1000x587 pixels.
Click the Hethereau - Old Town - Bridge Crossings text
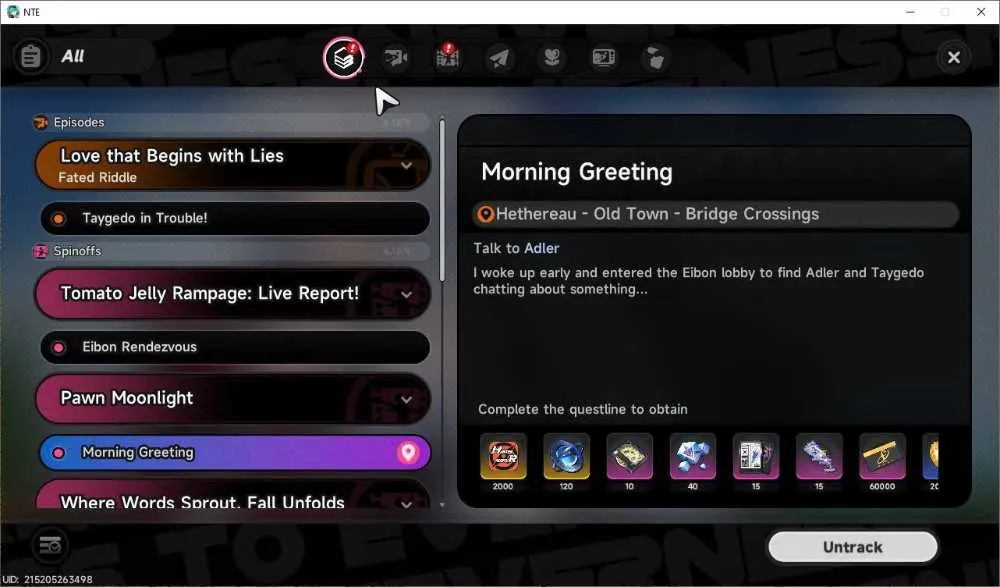click(658, 214)
